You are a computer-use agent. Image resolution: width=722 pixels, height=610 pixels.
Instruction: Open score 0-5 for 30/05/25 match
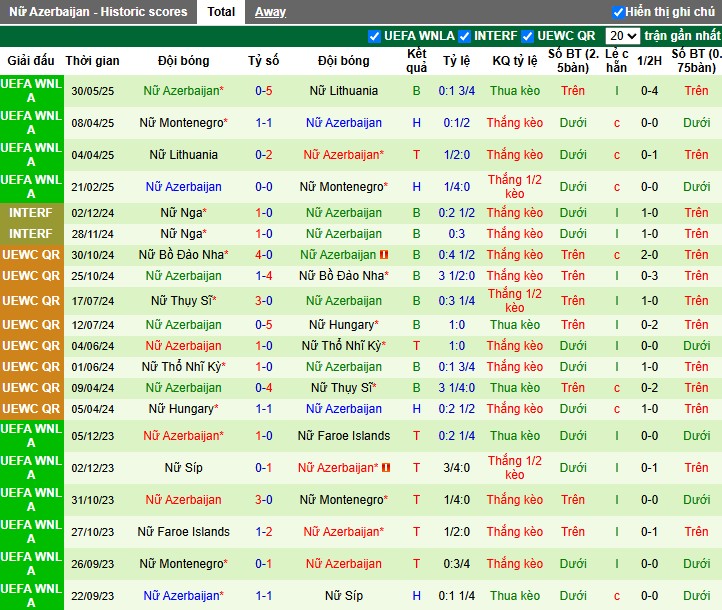[x=264, y=91]
